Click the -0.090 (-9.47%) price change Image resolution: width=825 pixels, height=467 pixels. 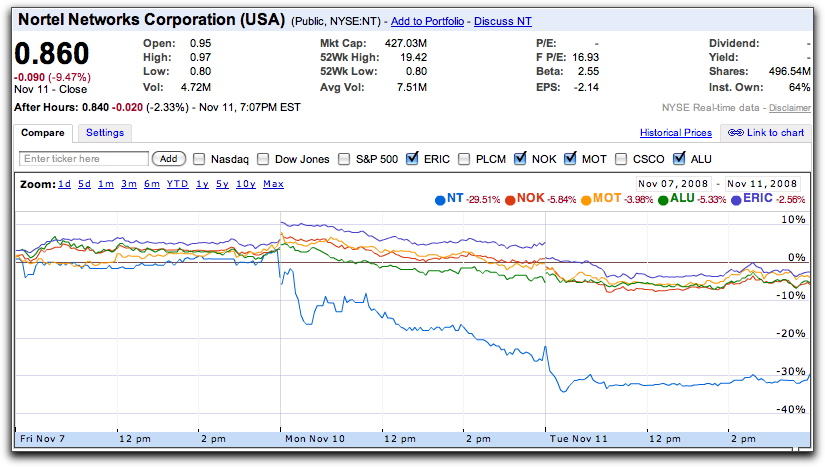pos(52,77)
